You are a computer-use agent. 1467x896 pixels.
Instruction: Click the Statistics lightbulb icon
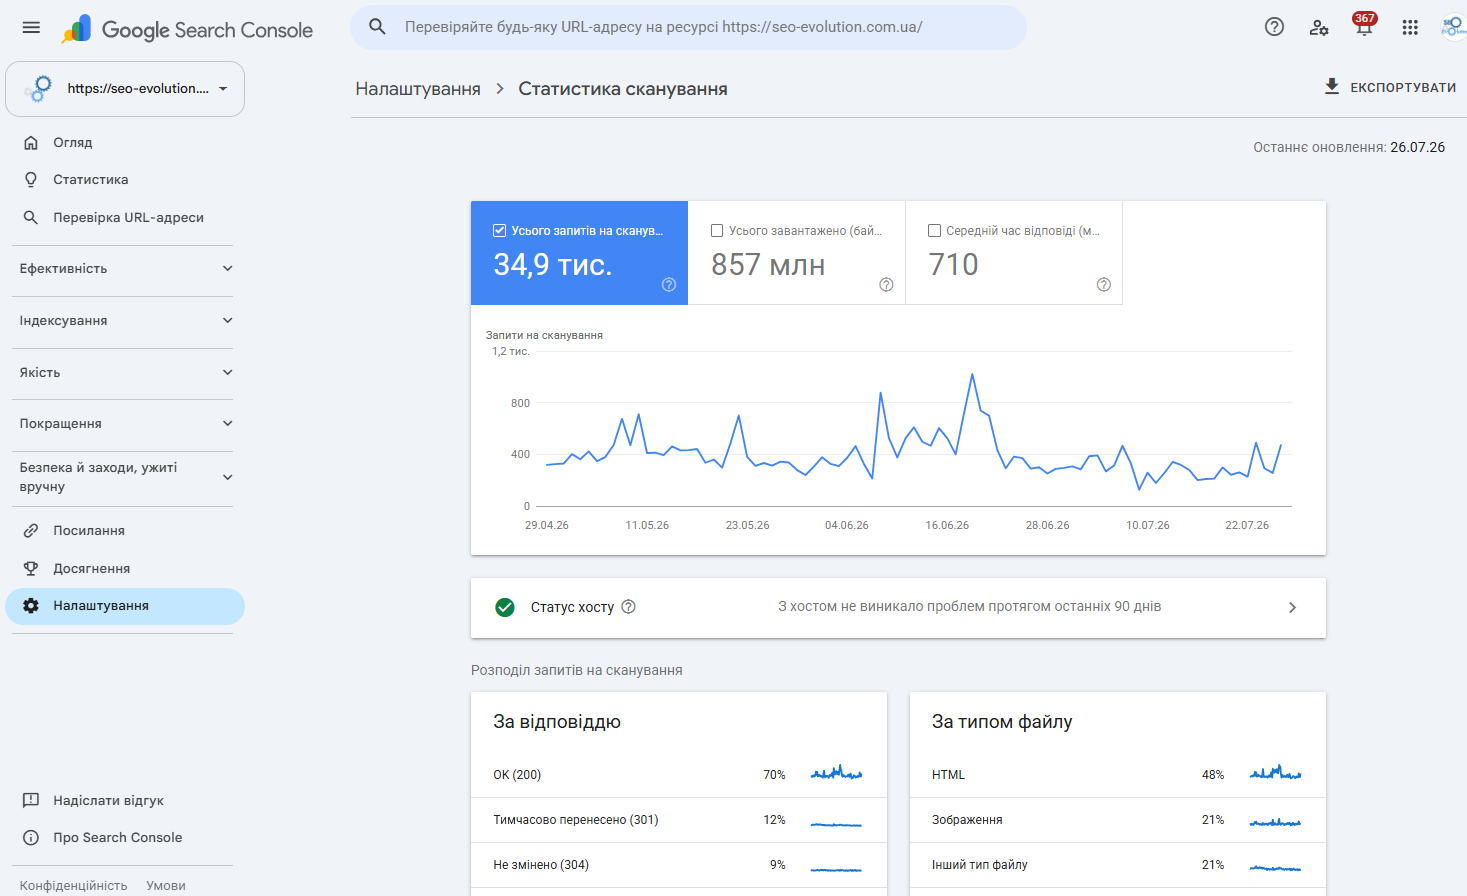31,179
